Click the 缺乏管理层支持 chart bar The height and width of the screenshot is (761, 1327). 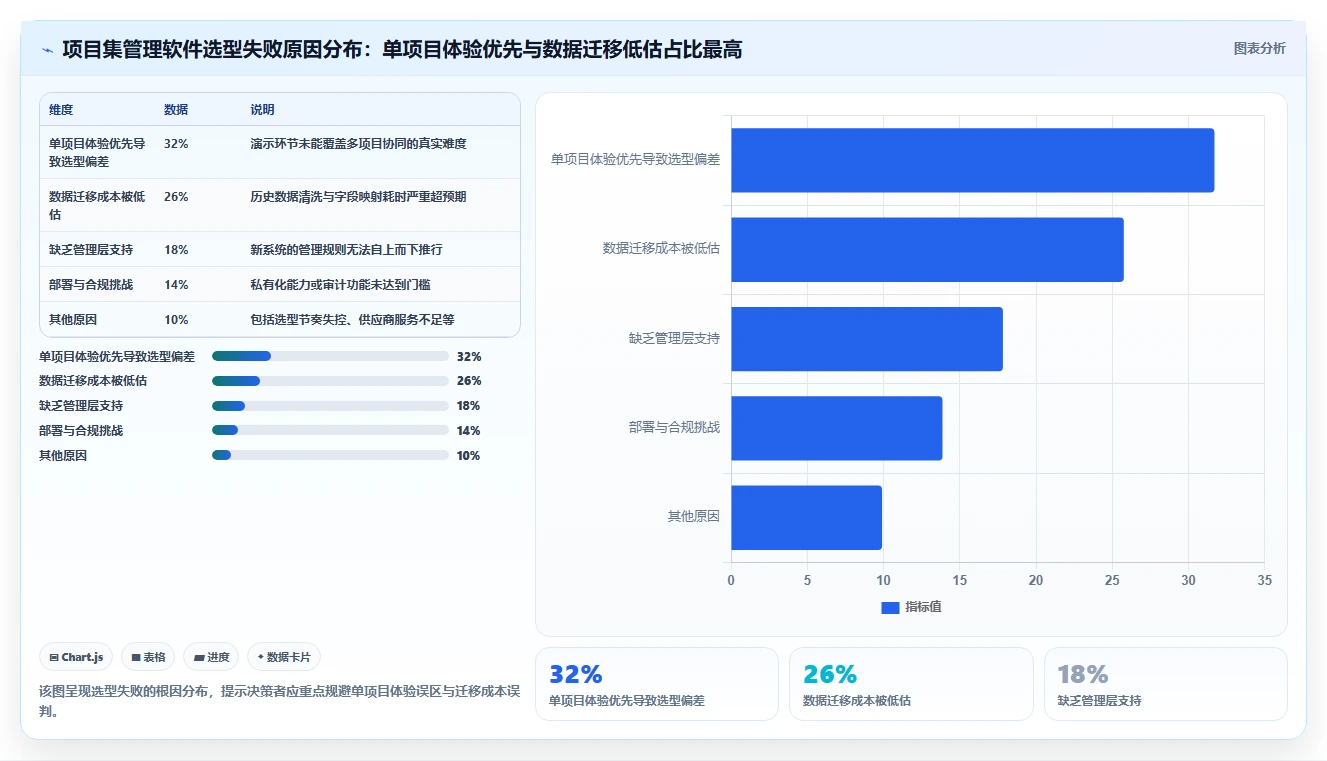click(867, 339)
